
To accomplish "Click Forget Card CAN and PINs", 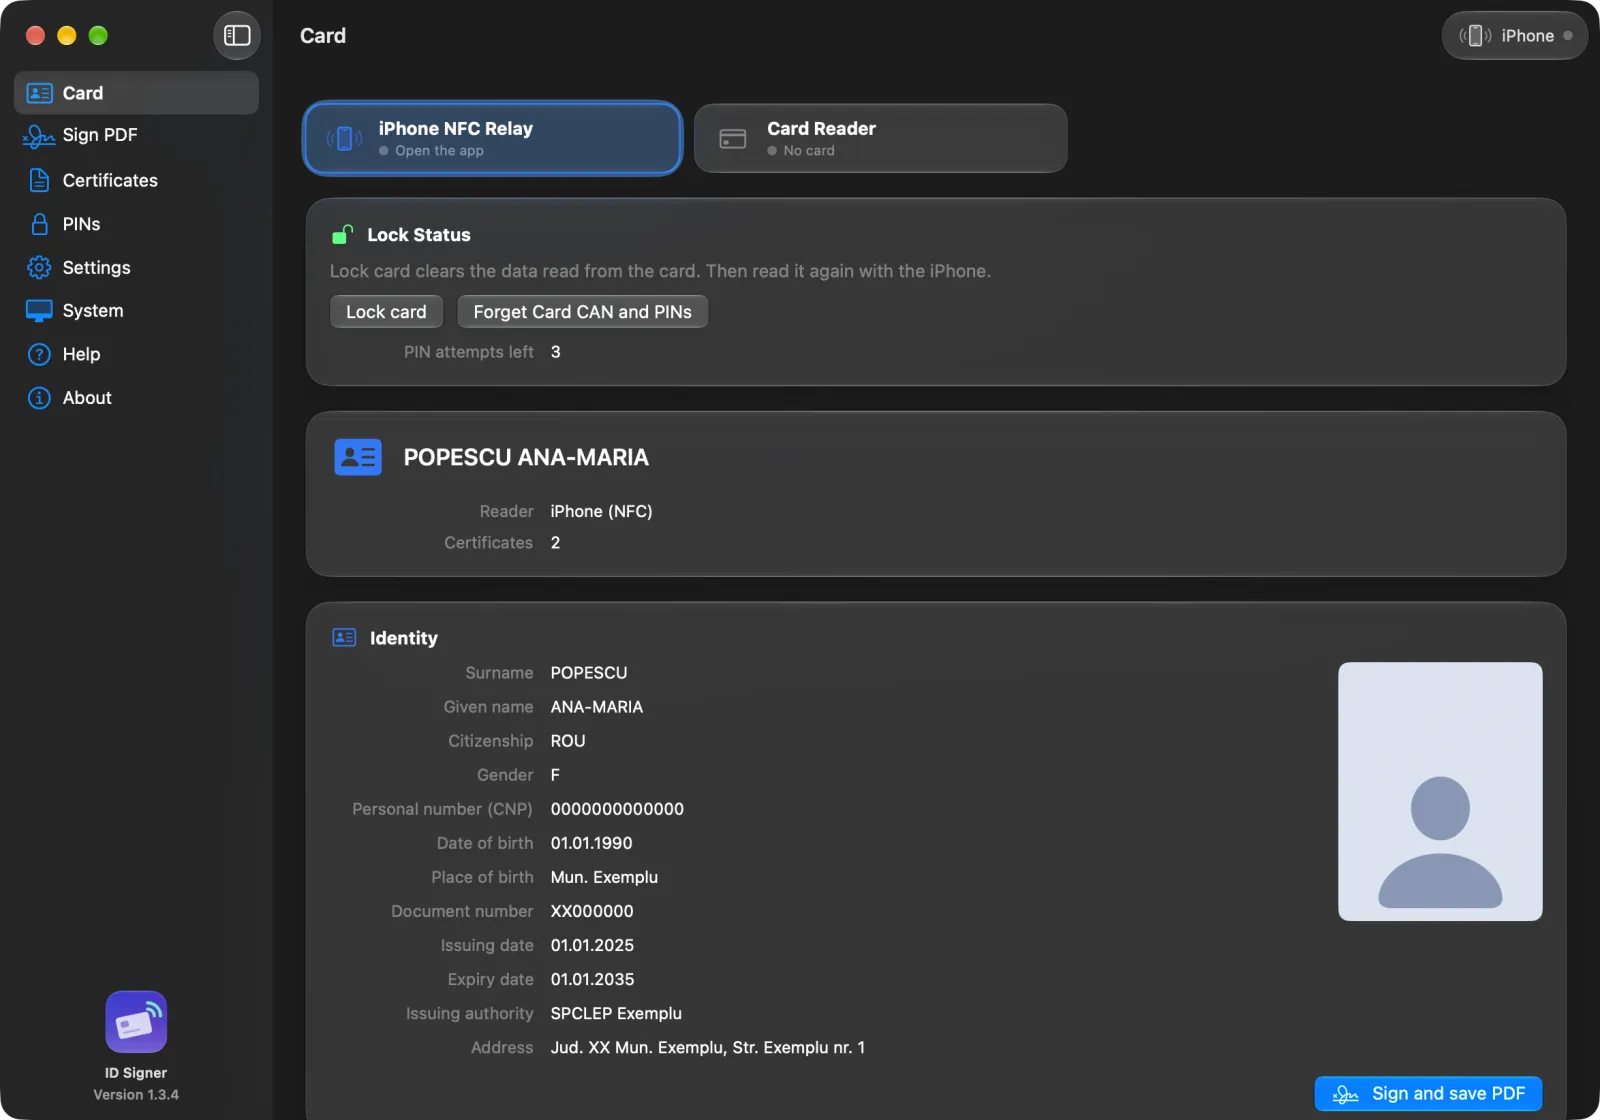I will click(582, 312).
